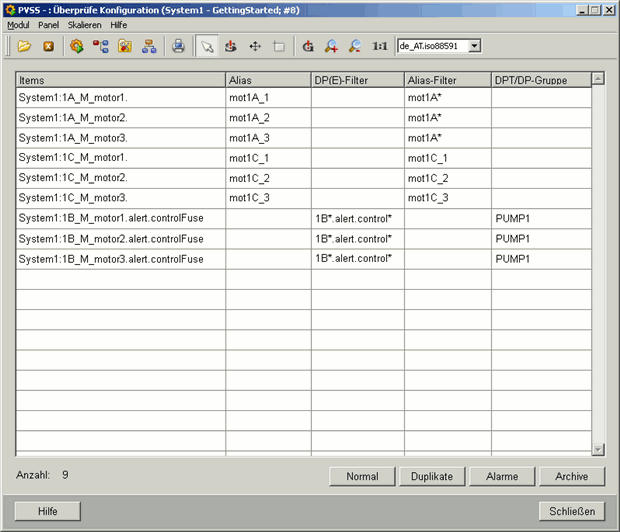Click the Alarme button
The width and height of the screenshot is (620, 532).
coord(502,477)
